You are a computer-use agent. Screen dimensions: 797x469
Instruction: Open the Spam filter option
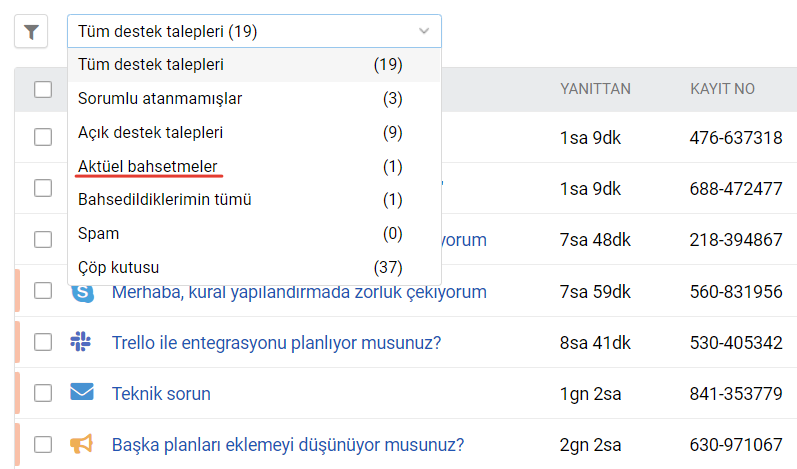98,233
